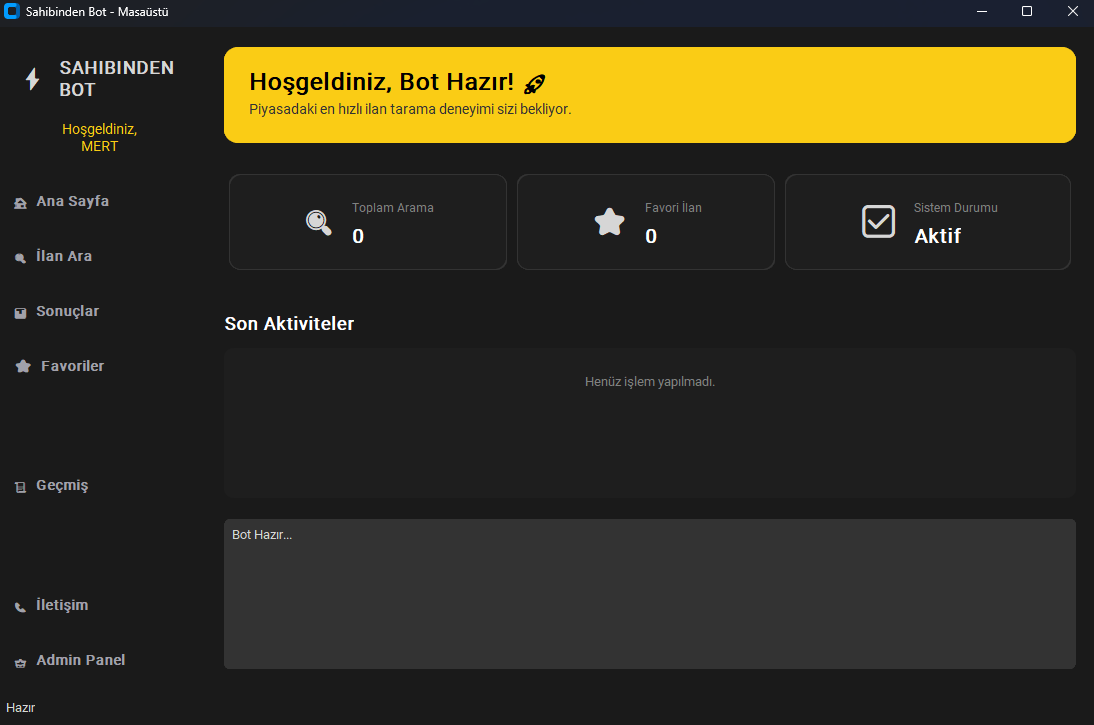Screen dimensions: 1094x725
Task: Click the crown icon beside Admin Panel
Action: coord(20,662)
